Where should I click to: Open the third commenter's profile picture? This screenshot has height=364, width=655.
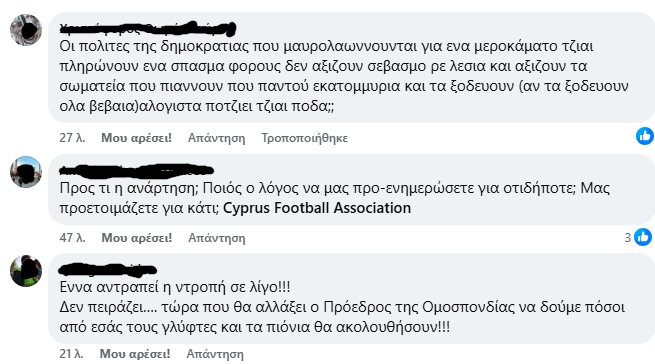click(26, 271)
